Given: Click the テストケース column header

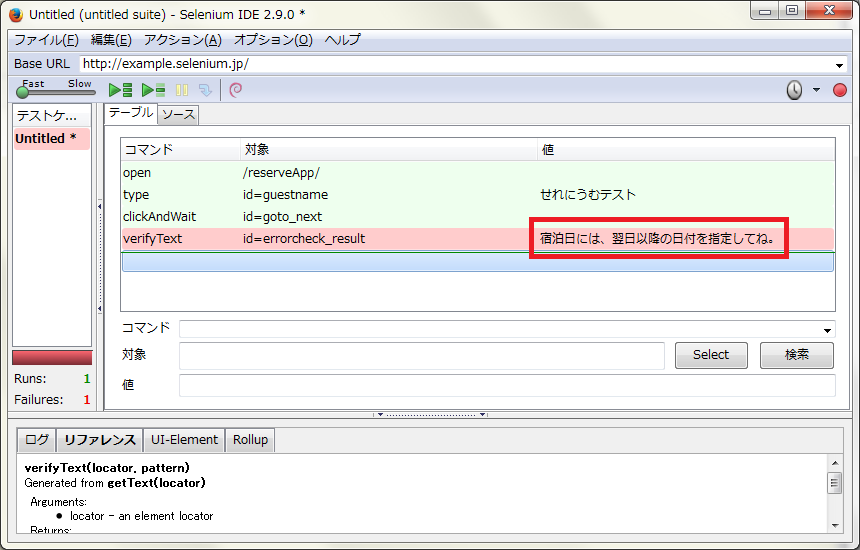Looking at the screenshot, I should (x=52, y=116).
